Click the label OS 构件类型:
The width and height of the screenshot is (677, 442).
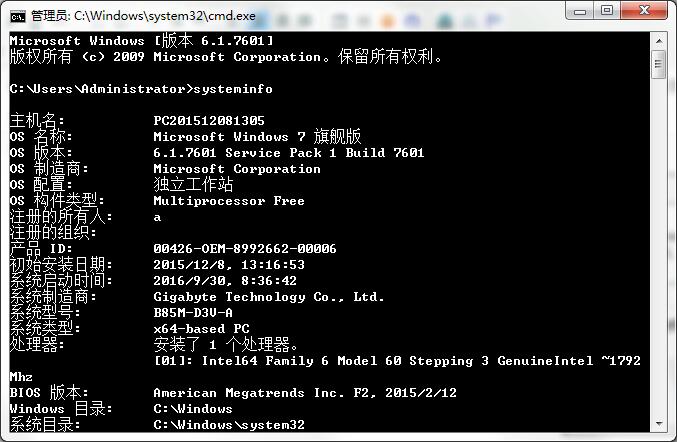[57, 201]
